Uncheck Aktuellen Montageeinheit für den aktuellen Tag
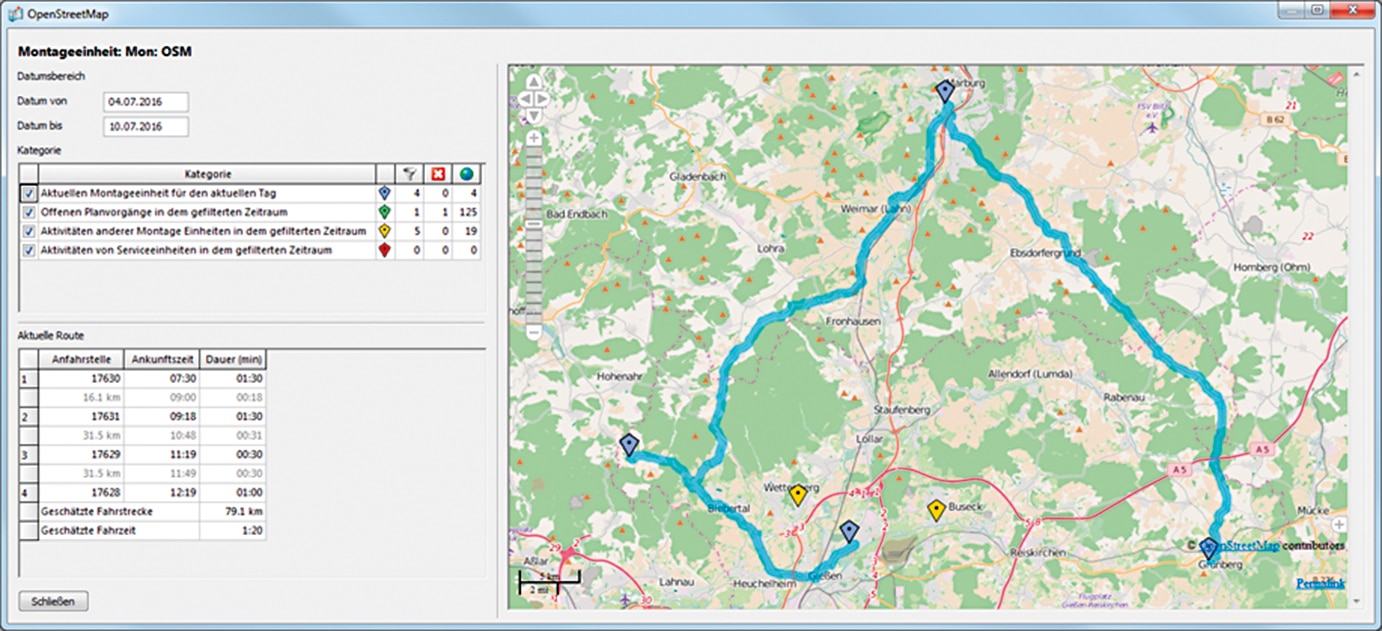The height and width of the screenshot is (631, 1382). point(29,193)
